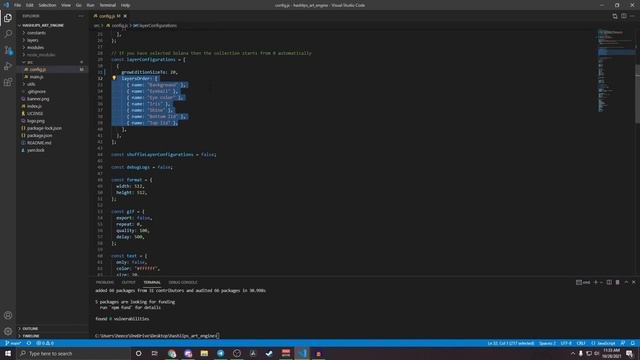640x360 pixels.
Task: Select the Terminal panel tab
Action: coord(152,282)
